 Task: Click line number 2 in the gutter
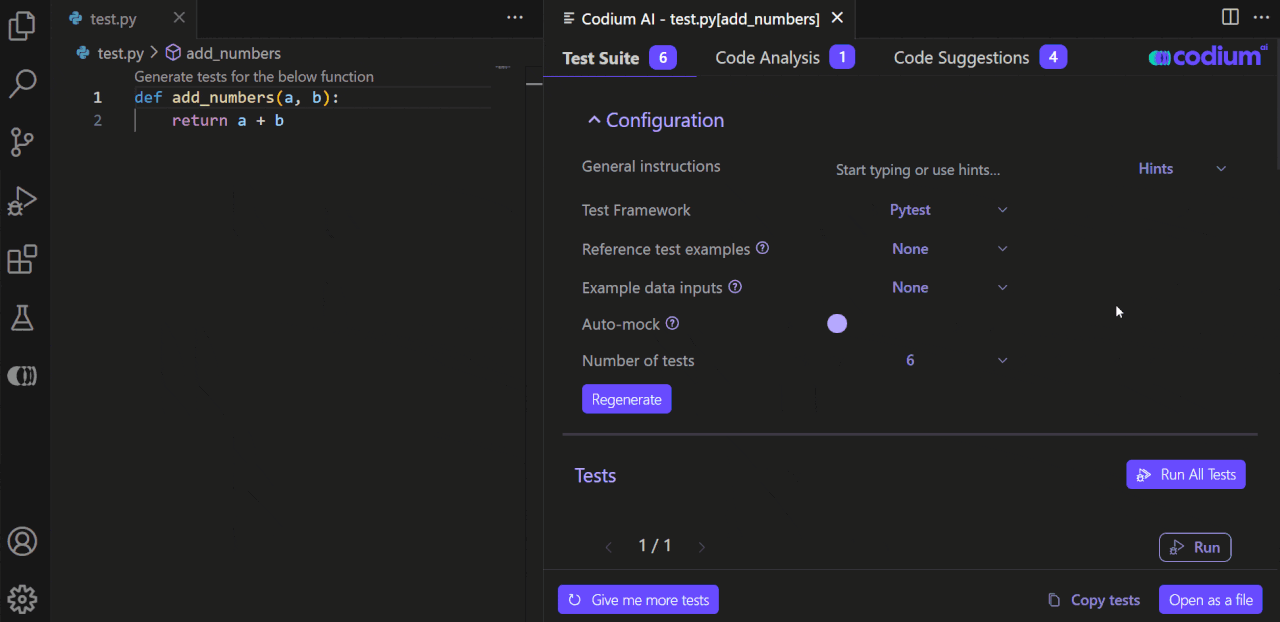pos(97,121)
